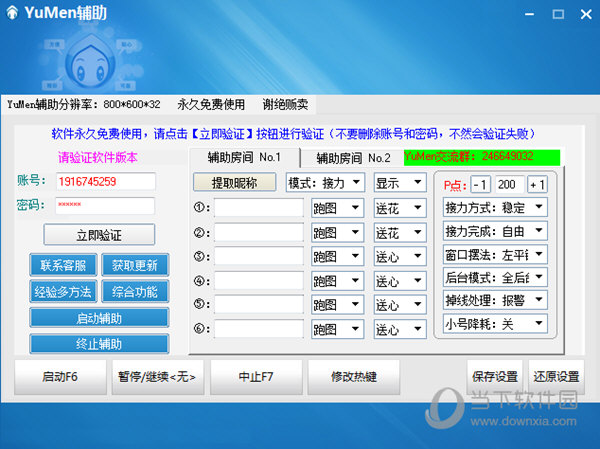Screen dimensions: 600x449
Task: Switch to 辅助房间 No.2 tab
Action: coord(353,158)
